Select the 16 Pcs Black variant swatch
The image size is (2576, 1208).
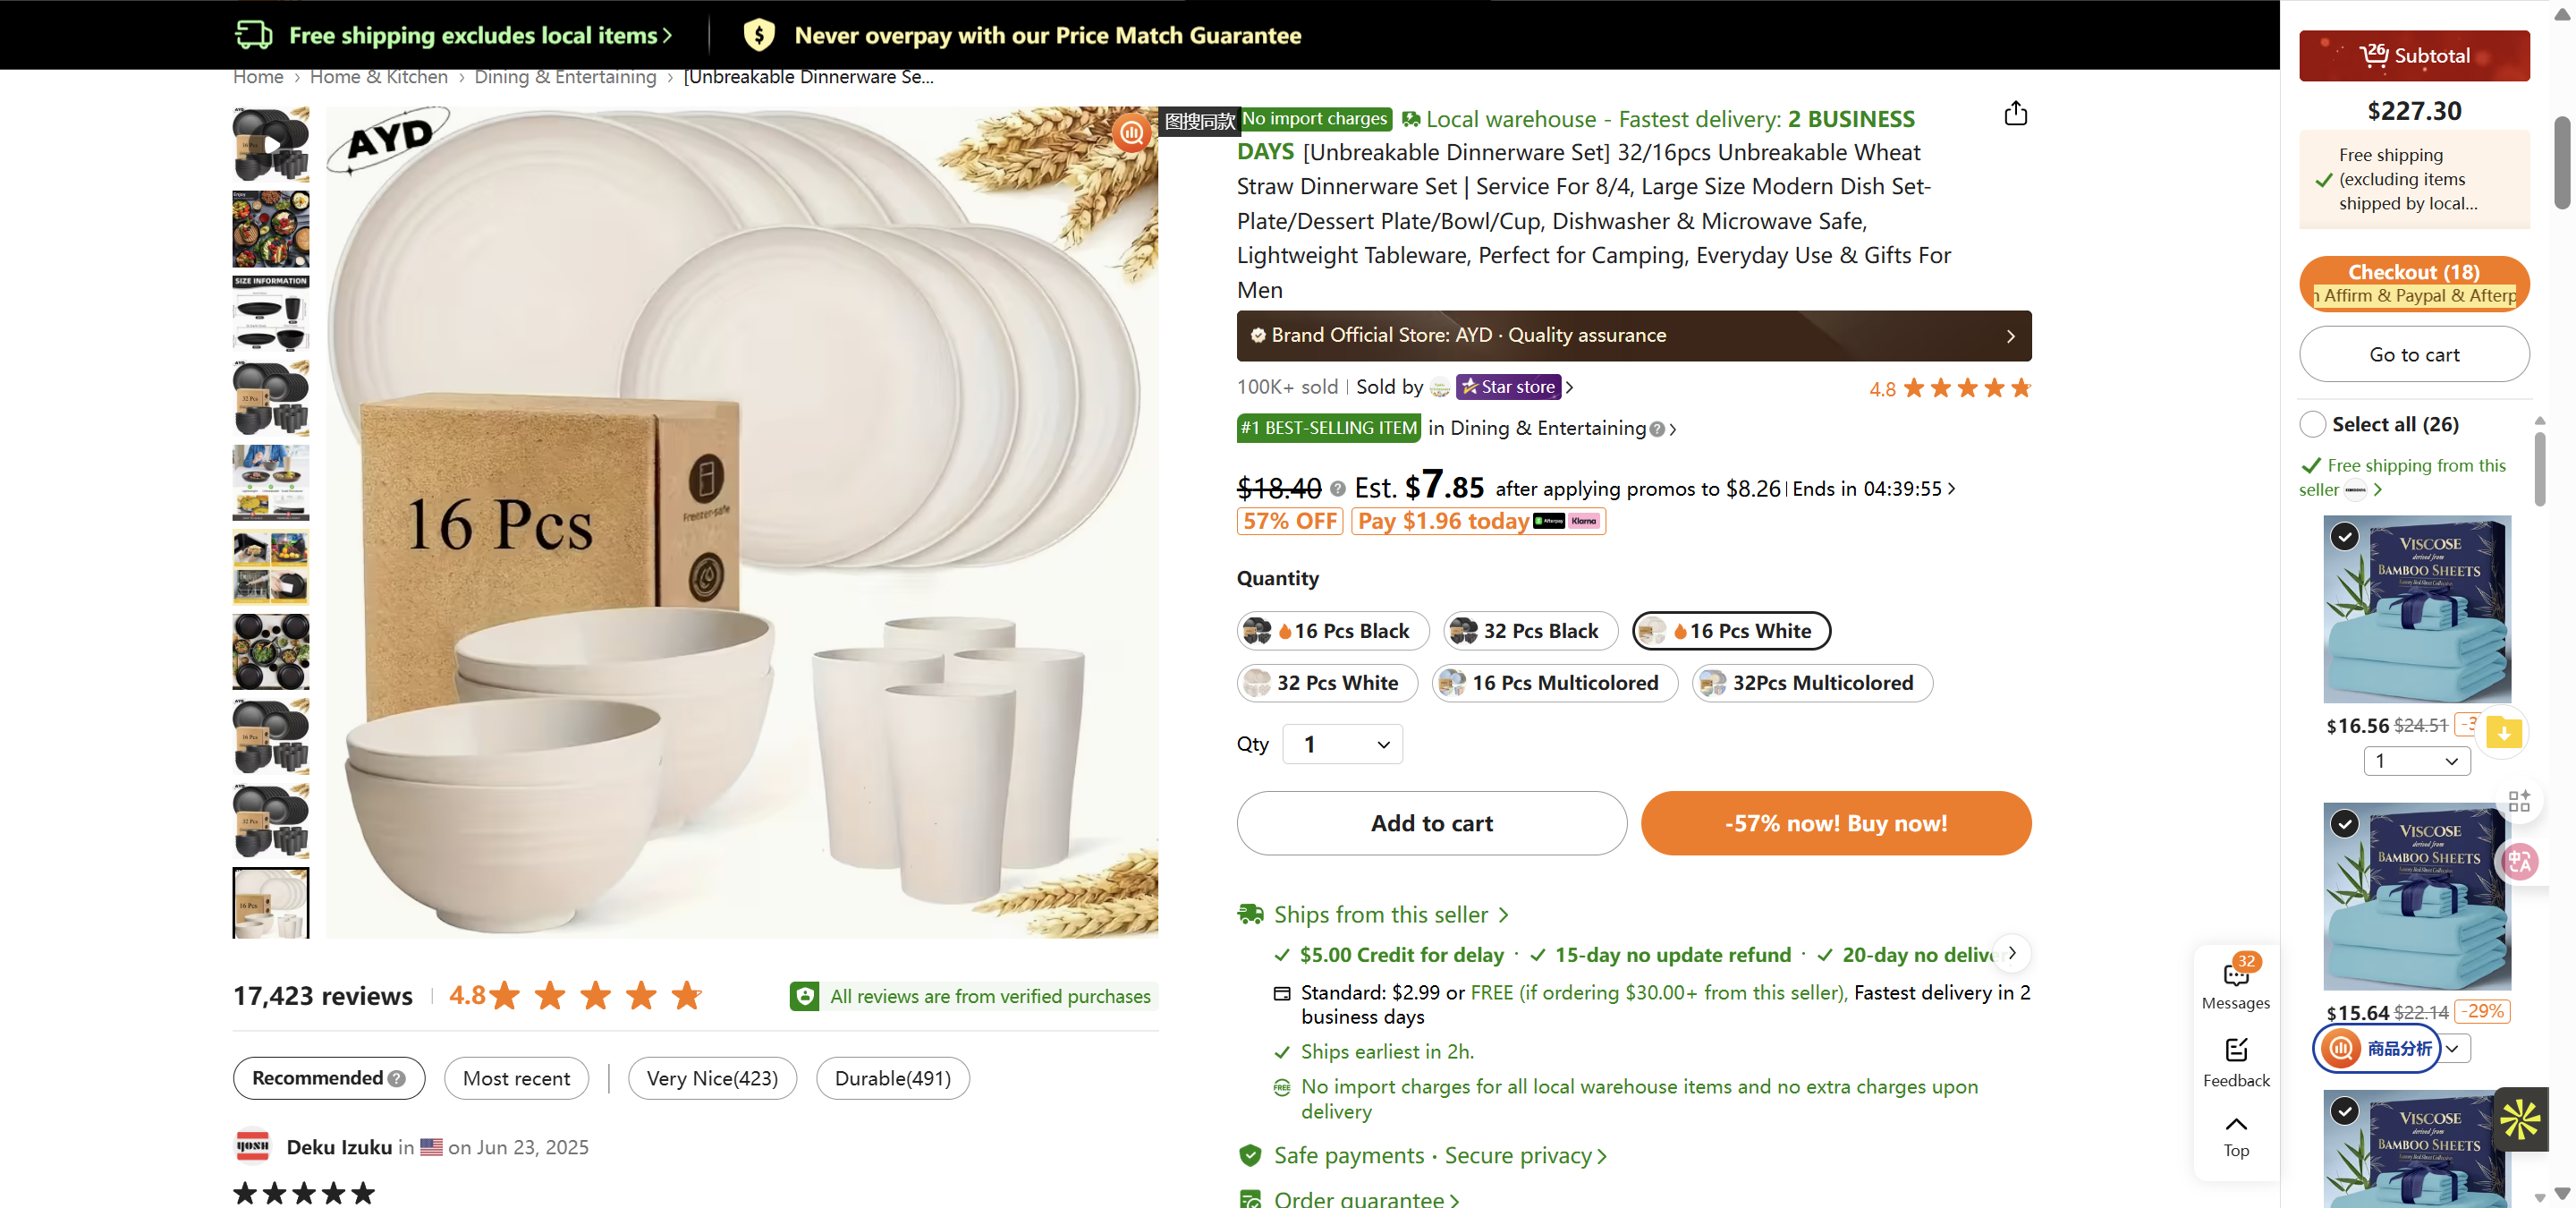click(1332, 630)
